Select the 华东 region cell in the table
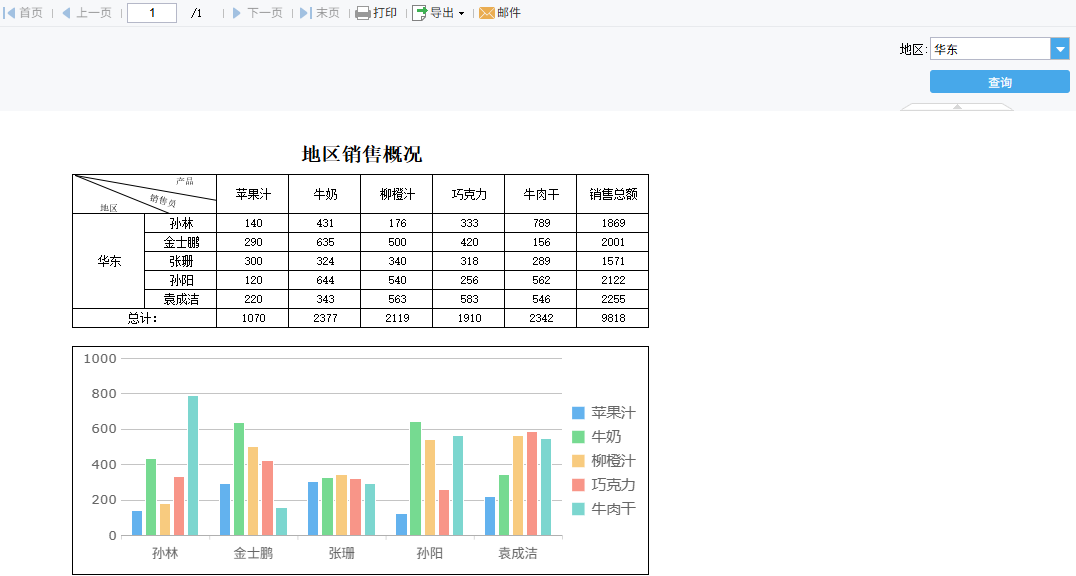1076x576 pixels. (x=106, y=261)
